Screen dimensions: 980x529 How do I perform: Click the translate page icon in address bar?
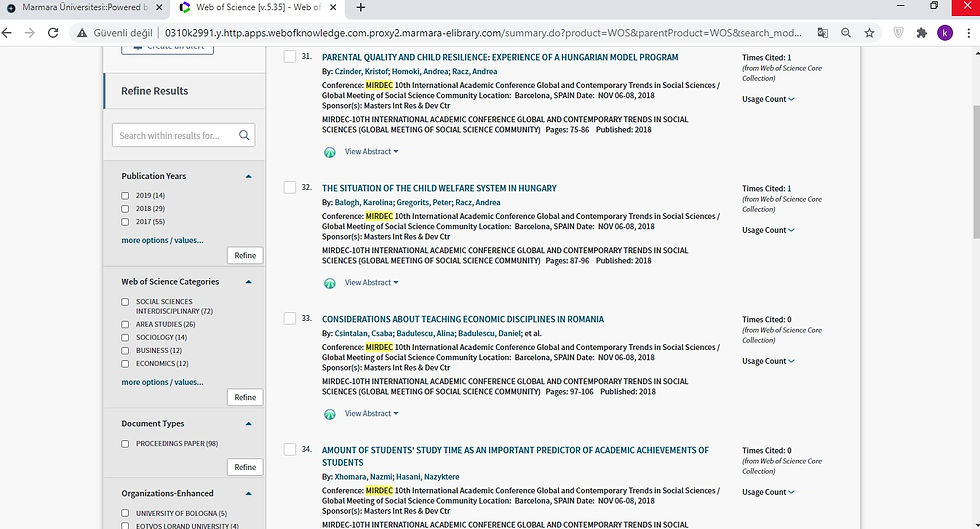click(x=822, y=33)
